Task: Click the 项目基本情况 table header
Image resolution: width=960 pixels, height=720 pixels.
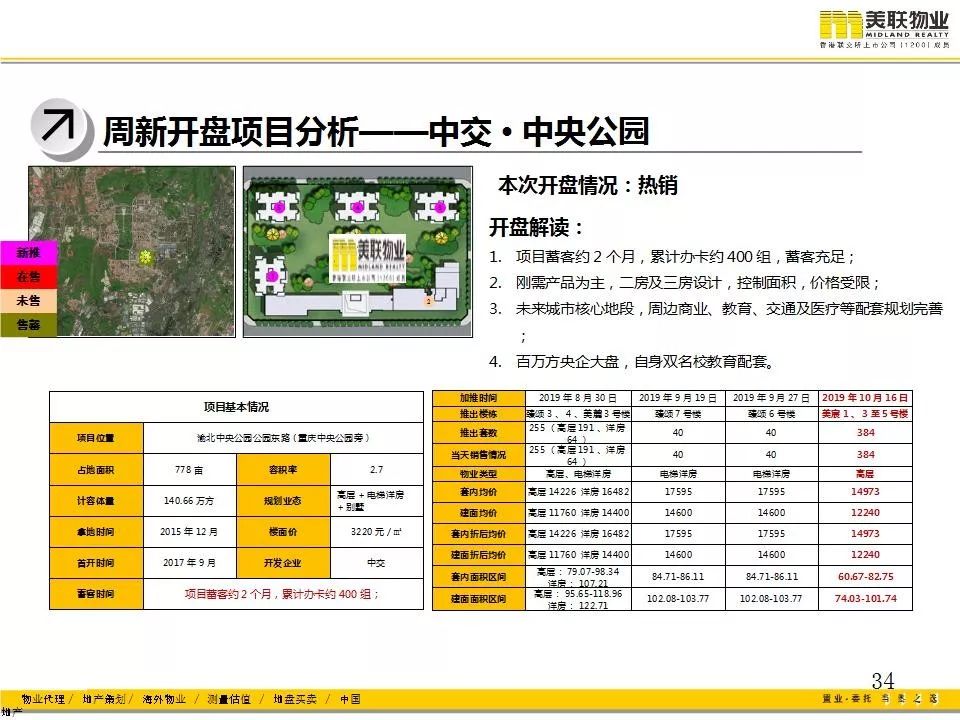Action: click(236, 407)
